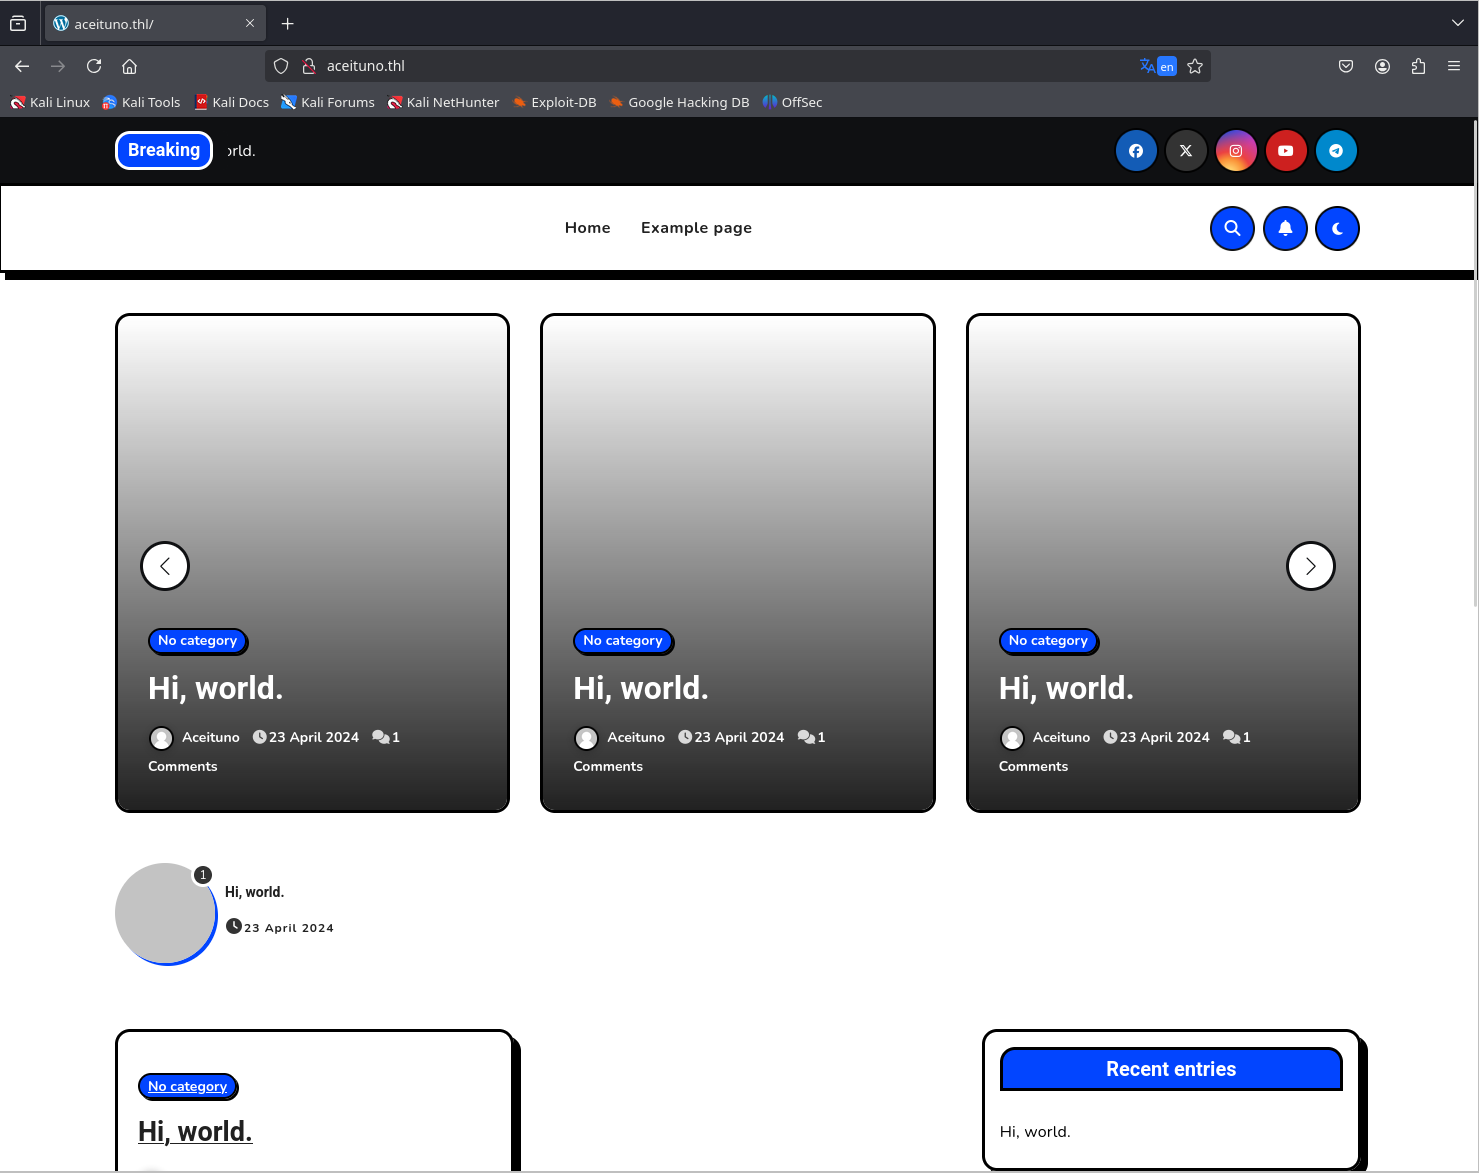Viewport: 1479px width, 1173px height.
Task: Click the blue search magnifier button
Action: click(1232, 228)
